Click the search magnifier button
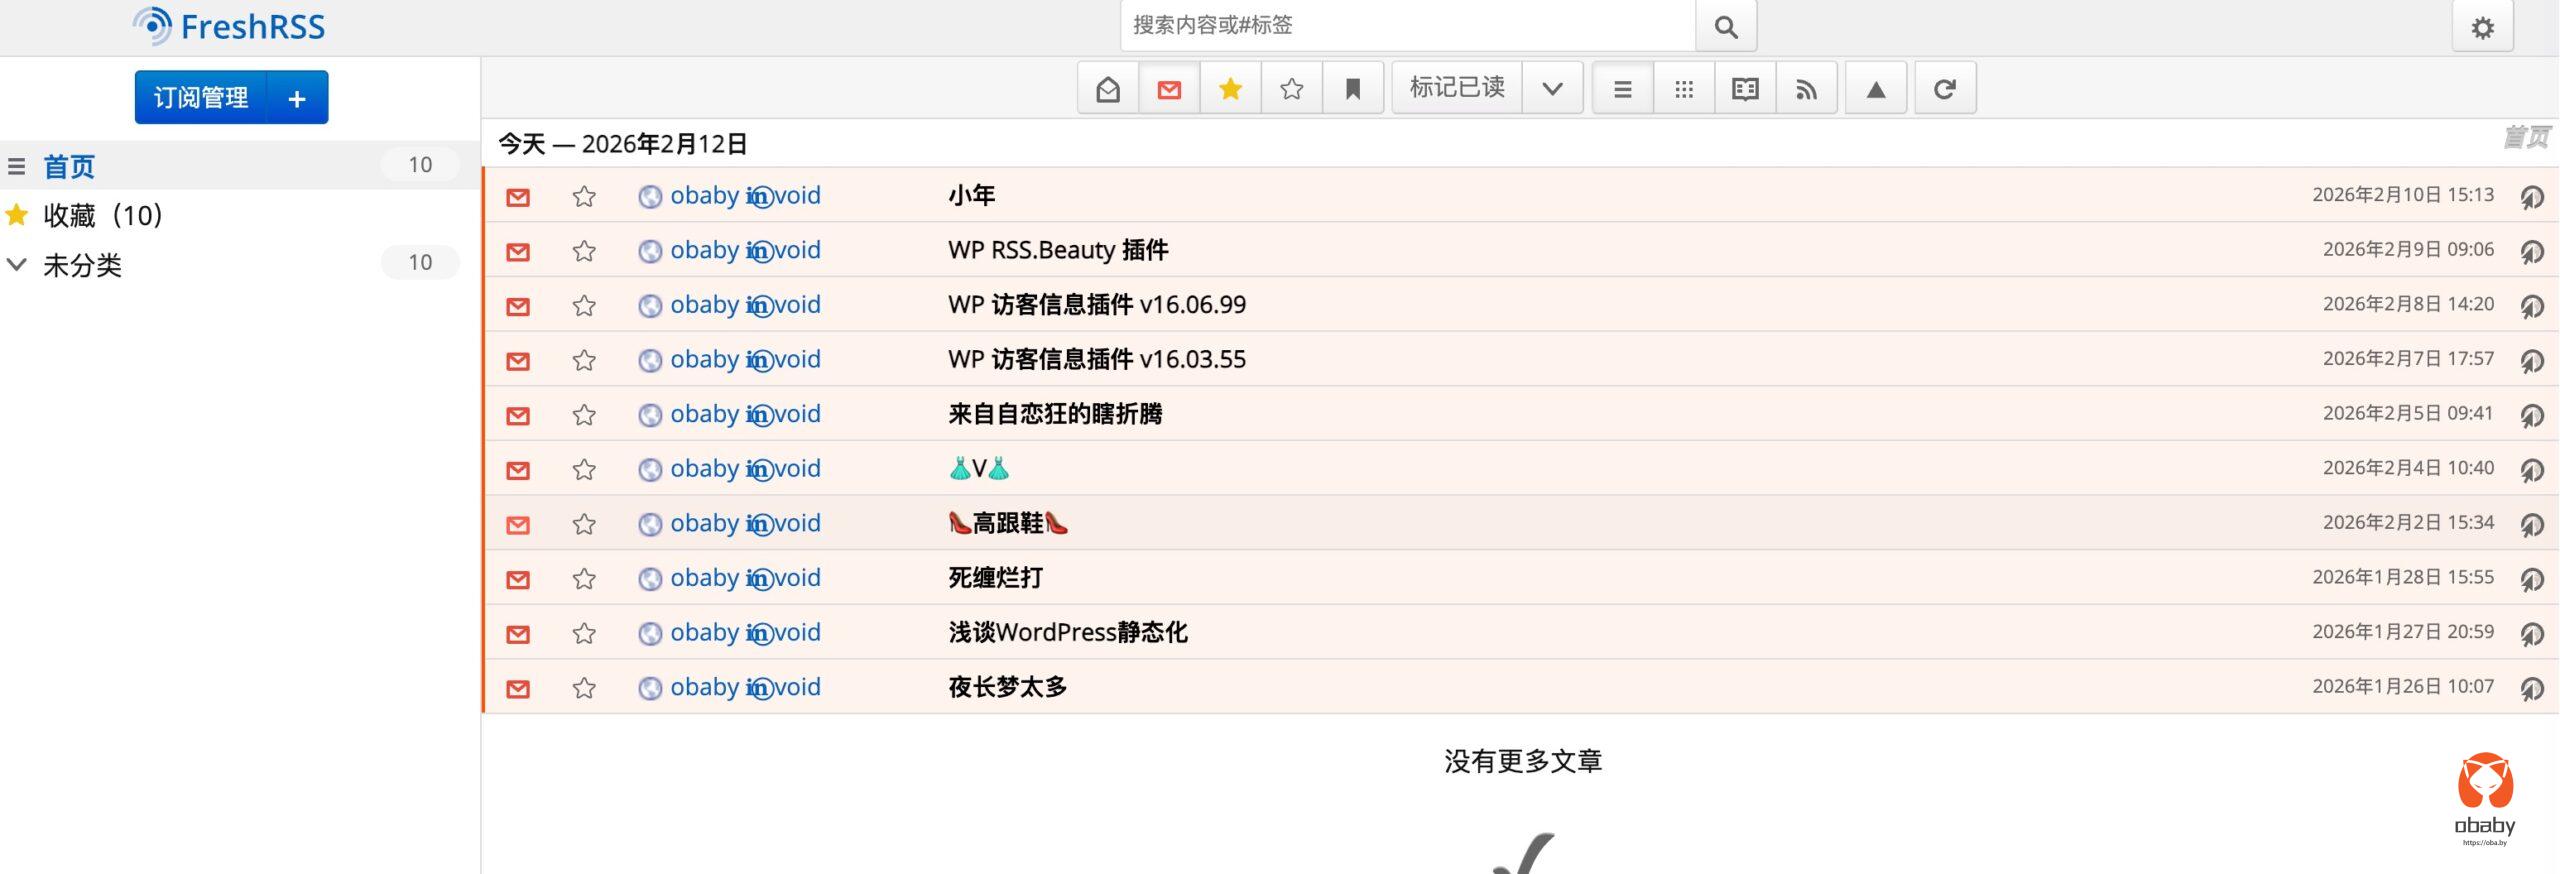The image size is (2560, 874). coord(1725,27)
